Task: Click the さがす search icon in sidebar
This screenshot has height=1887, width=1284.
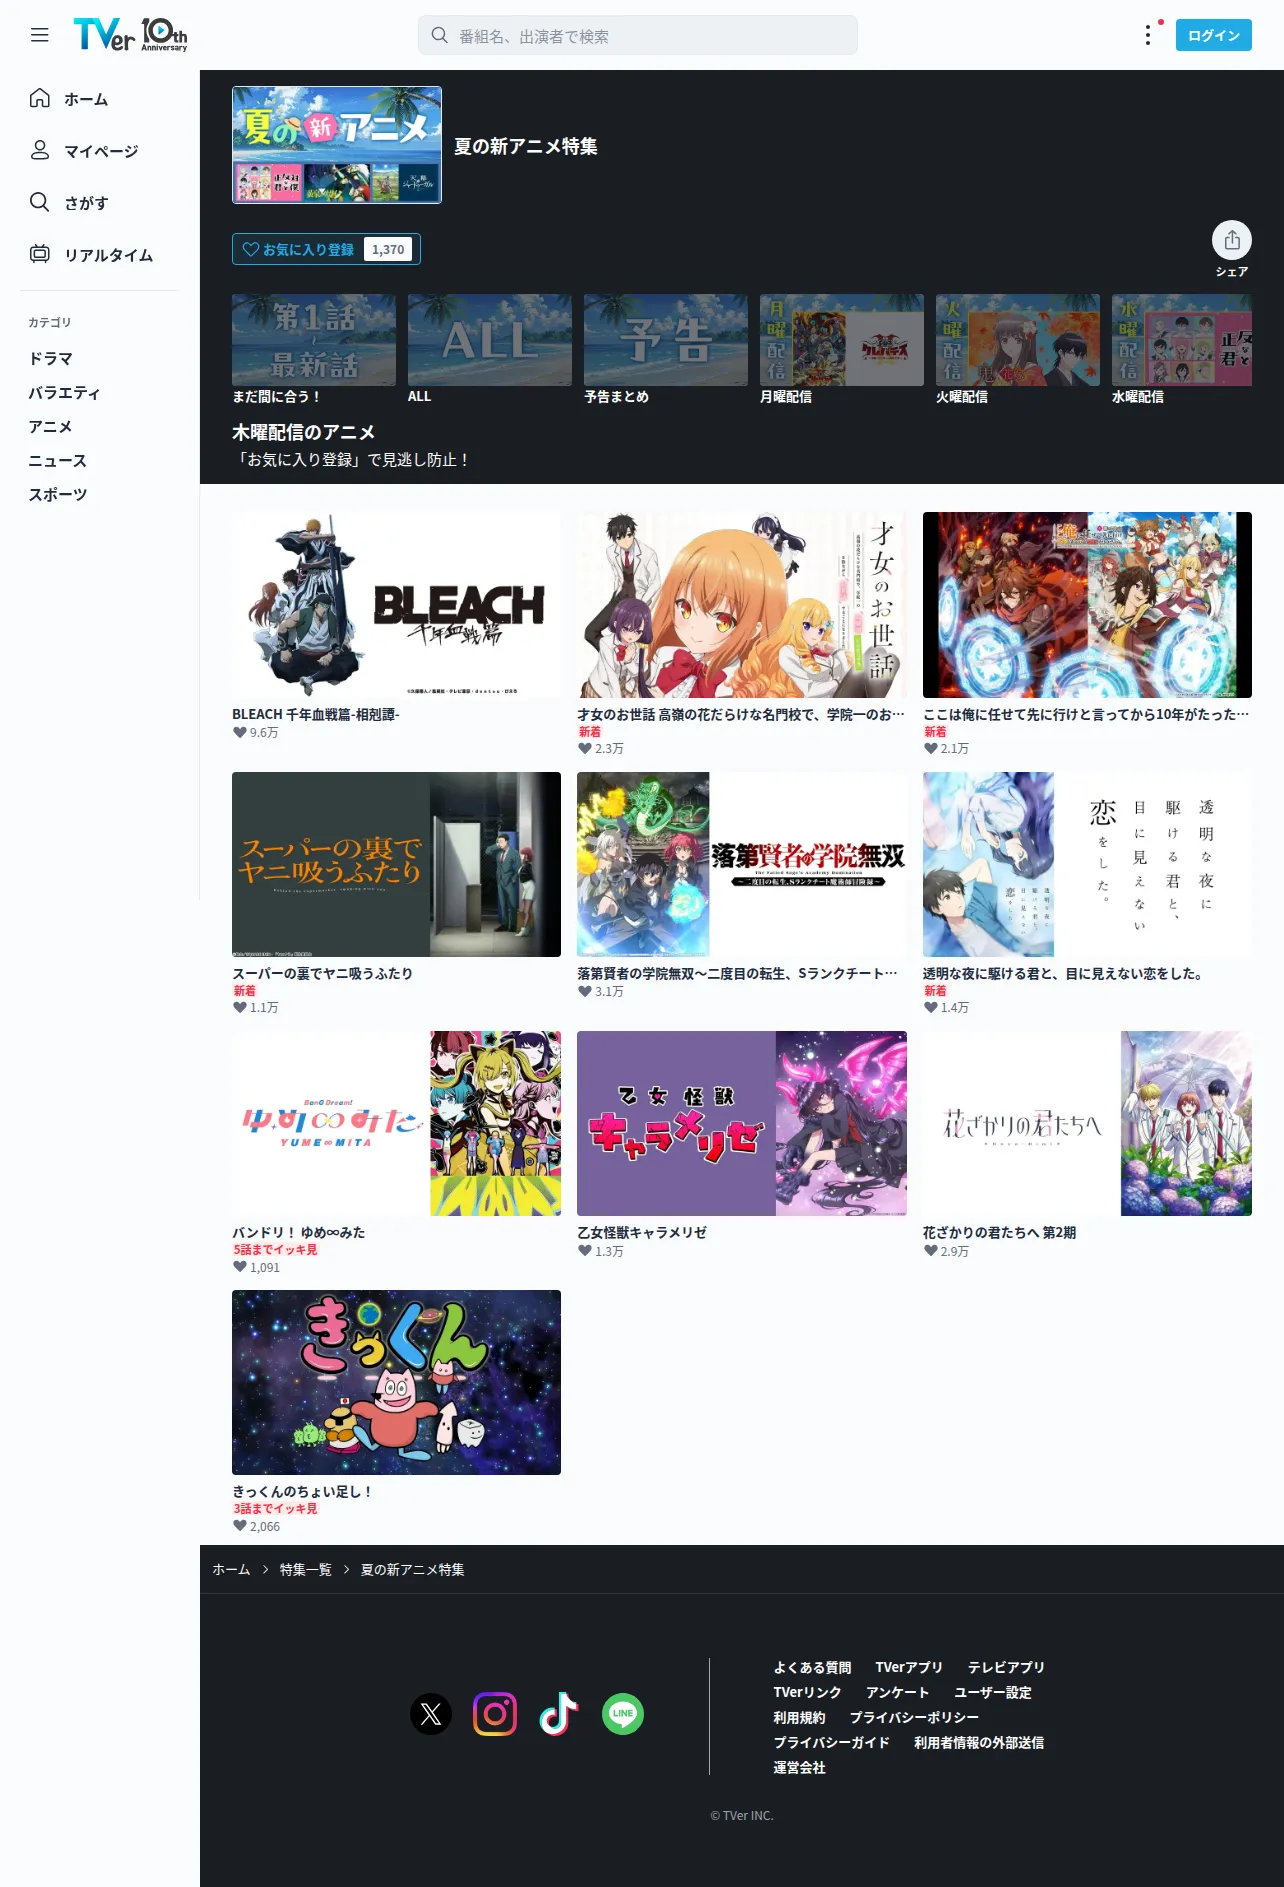Action: pyautogui.click(x=40, y=202)
